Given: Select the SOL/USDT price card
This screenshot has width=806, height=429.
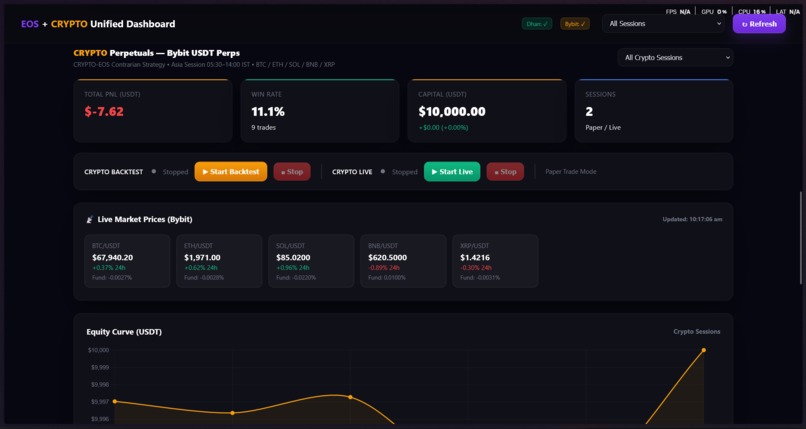Looking at the screenshot, I should 311,261.
